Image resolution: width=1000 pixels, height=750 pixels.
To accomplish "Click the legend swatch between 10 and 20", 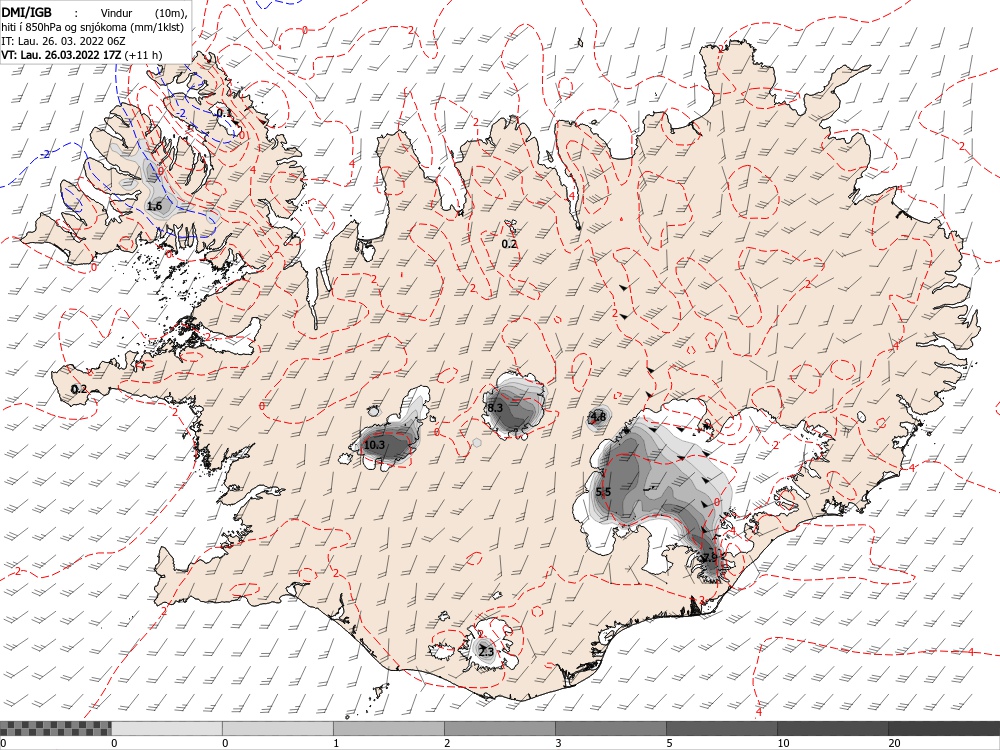I will pyautogui.click(x=833, y=728).
